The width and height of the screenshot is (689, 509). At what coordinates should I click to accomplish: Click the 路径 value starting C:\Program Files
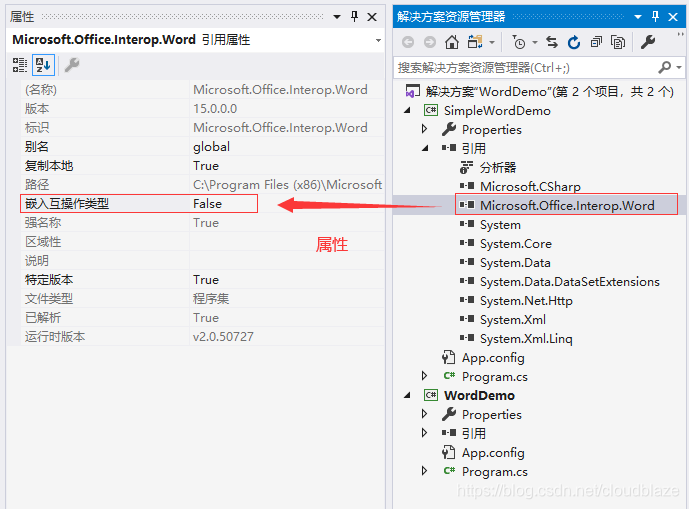coord(287,185)
